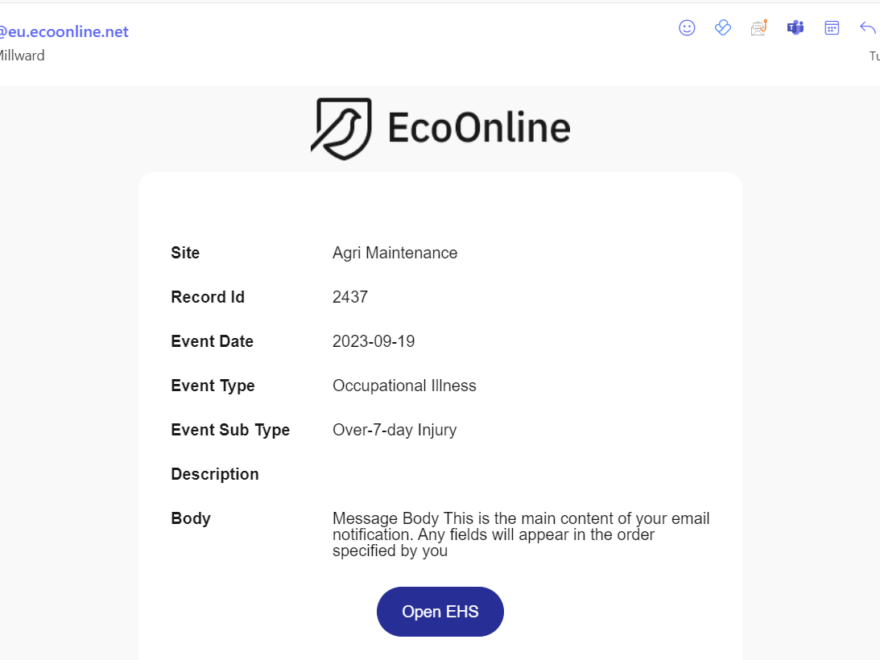Click the Description field label
Viewport: 880px width, 660px height.
[x=215, y=474]
